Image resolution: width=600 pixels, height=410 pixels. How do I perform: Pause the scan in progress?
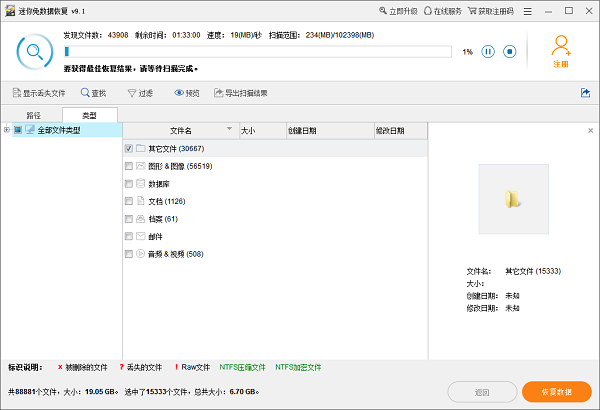point(488,51)
